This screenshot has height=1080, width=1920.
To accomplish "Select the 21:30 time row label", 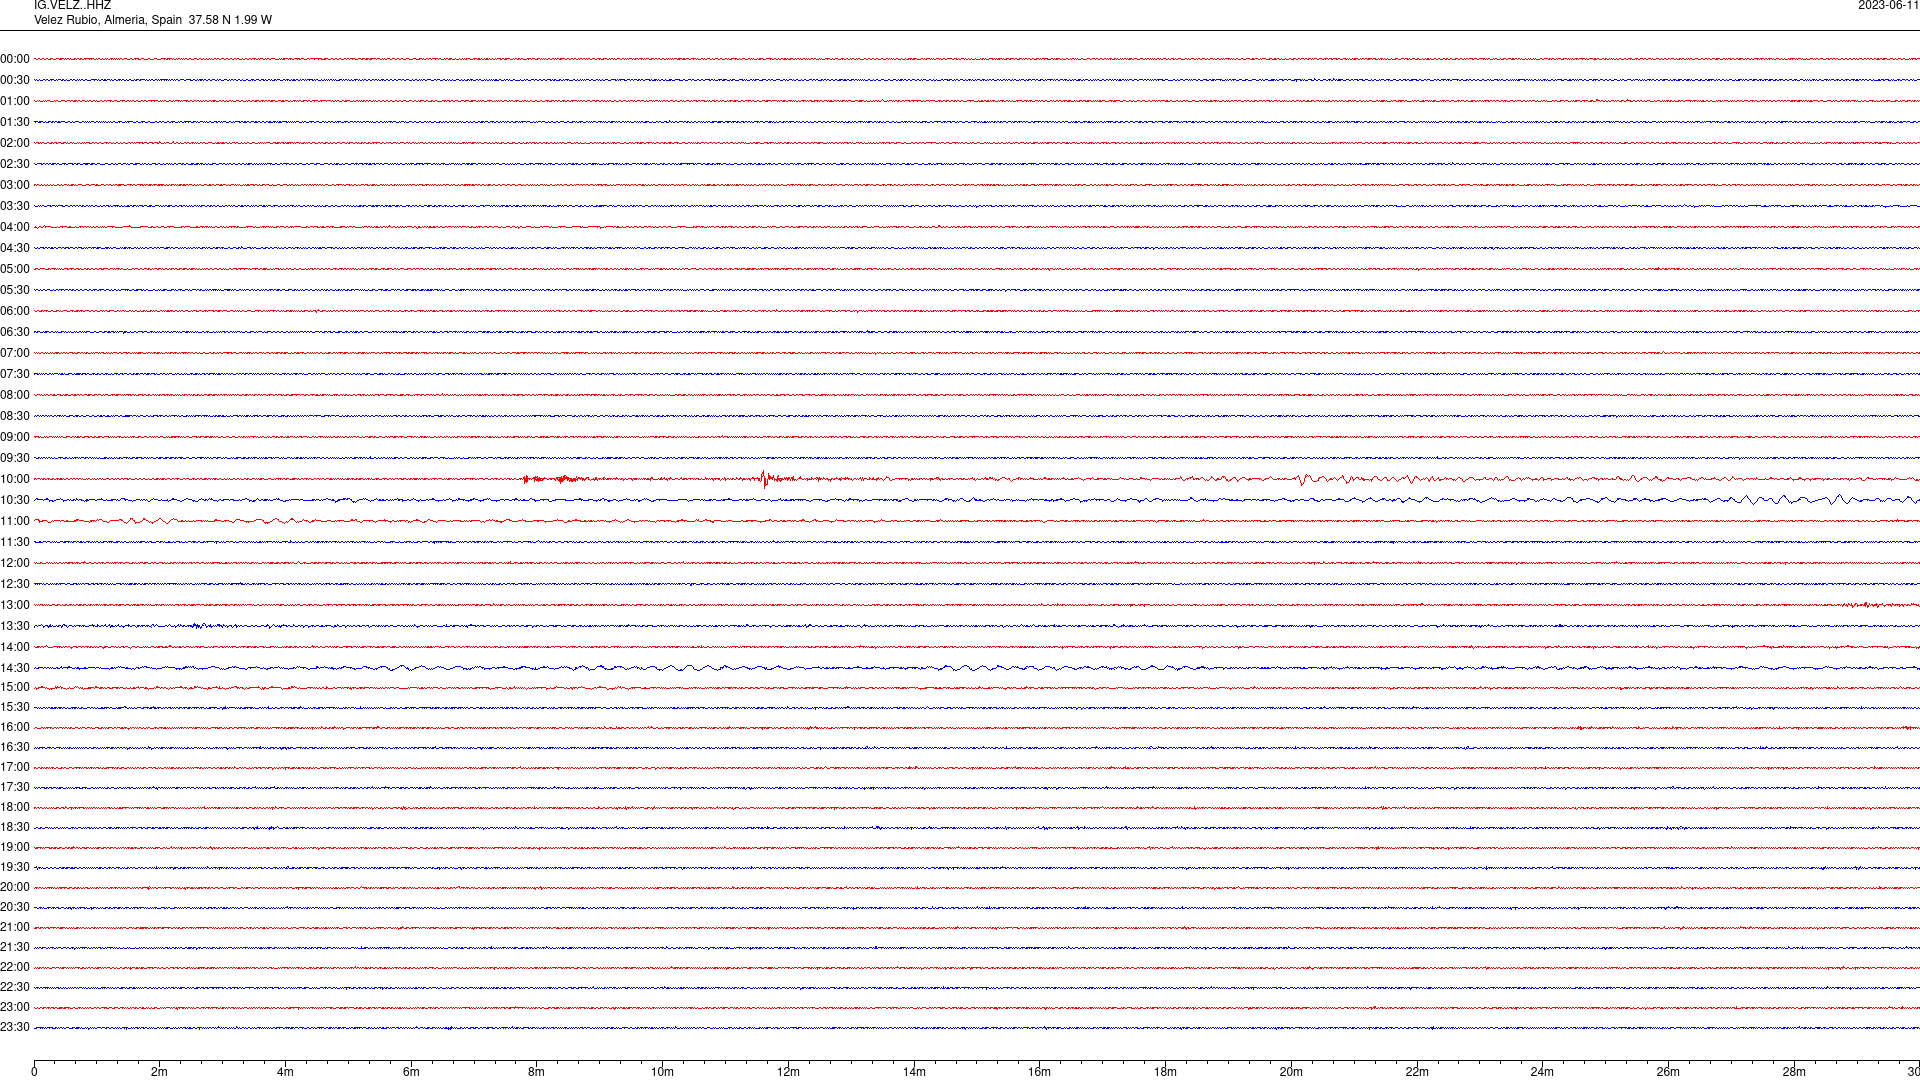I will click(x=15, y=947).
